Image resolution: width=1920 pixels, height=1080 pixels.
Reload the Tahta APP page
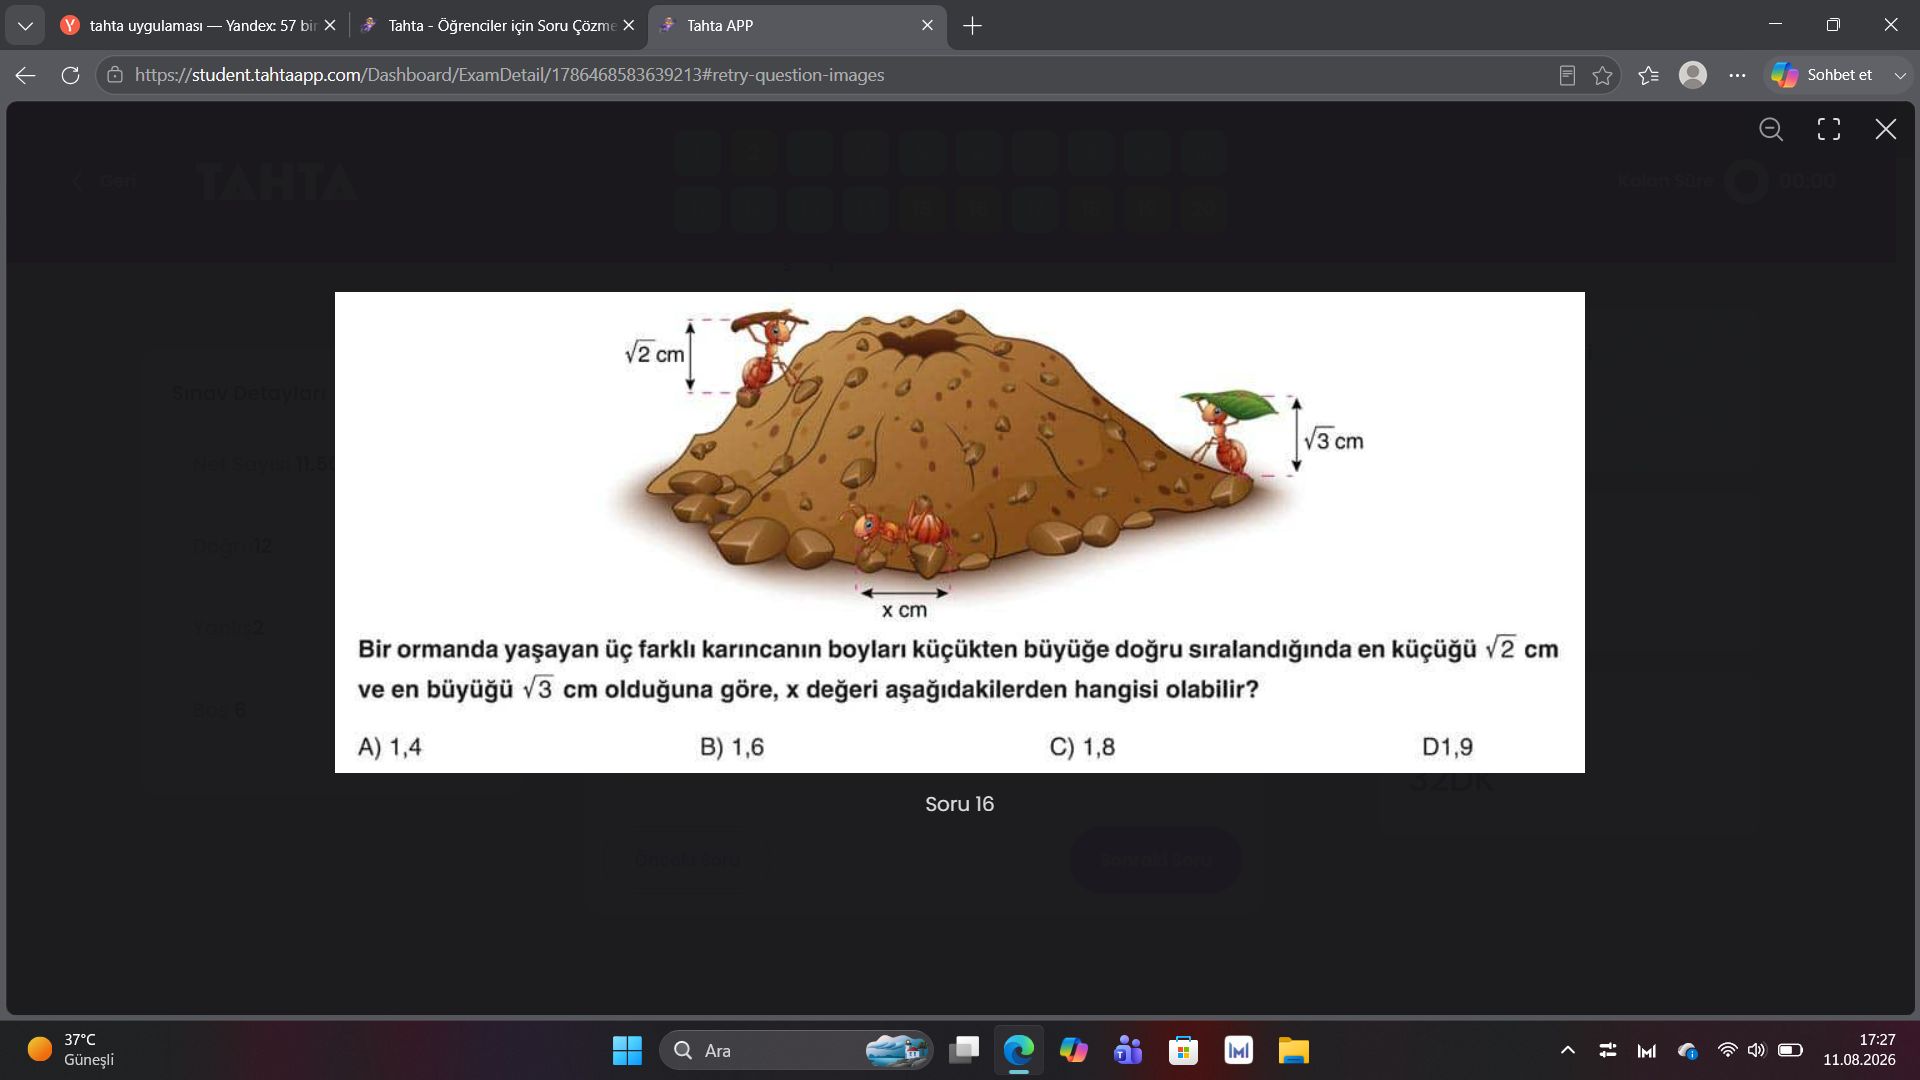click(70, 75)
